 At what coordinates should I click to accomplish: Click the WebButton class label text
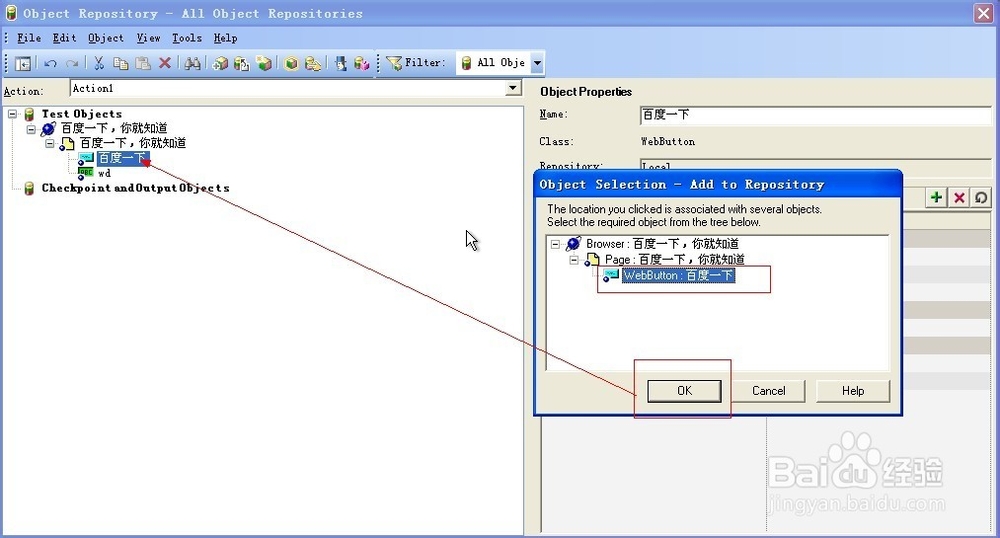[x=668, y=142]
